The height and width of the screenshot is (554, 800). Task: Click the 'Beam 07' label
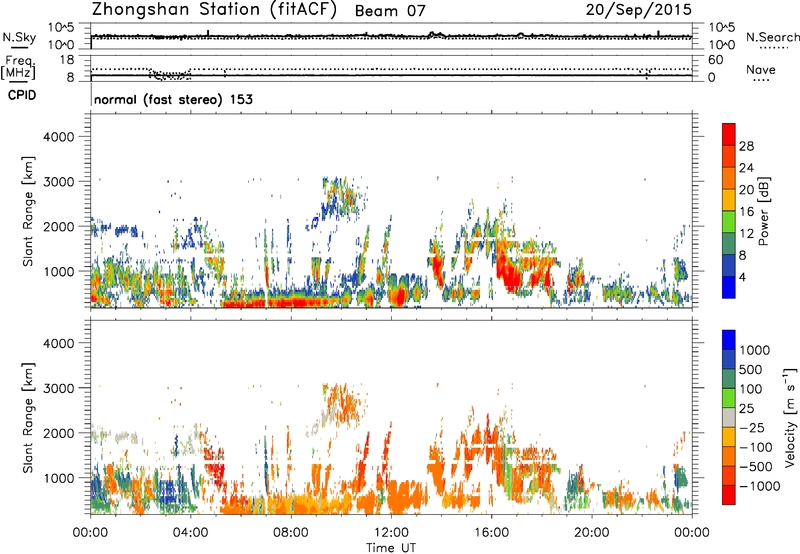pos(390,11)
